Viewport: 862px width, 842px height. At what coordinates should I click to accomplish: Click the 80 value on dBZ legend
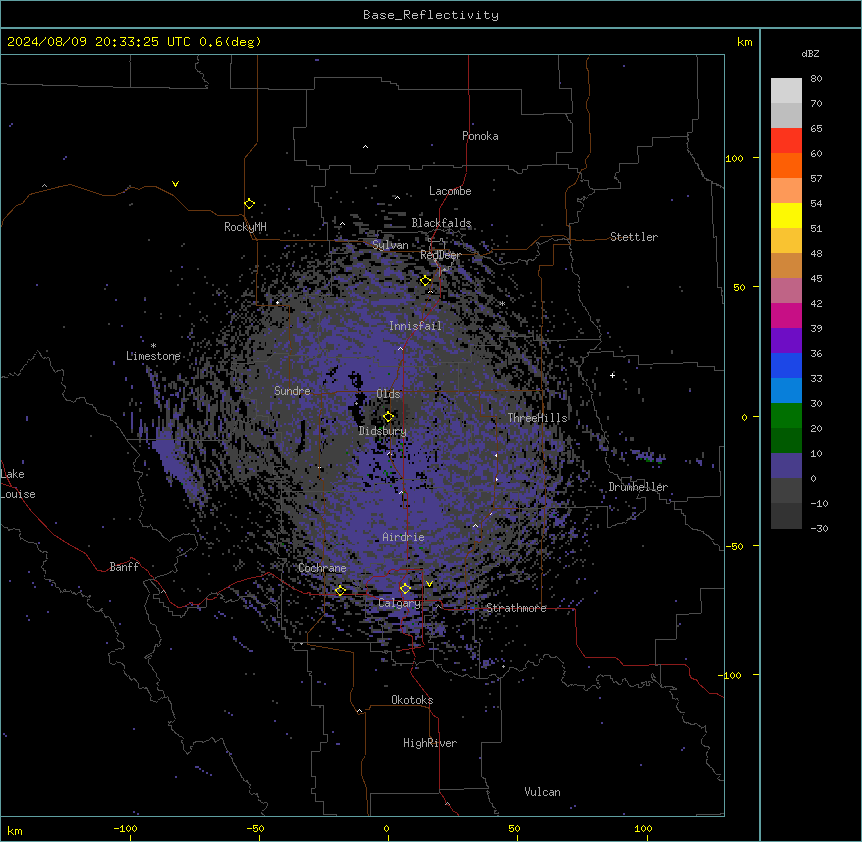pos(816,79)
